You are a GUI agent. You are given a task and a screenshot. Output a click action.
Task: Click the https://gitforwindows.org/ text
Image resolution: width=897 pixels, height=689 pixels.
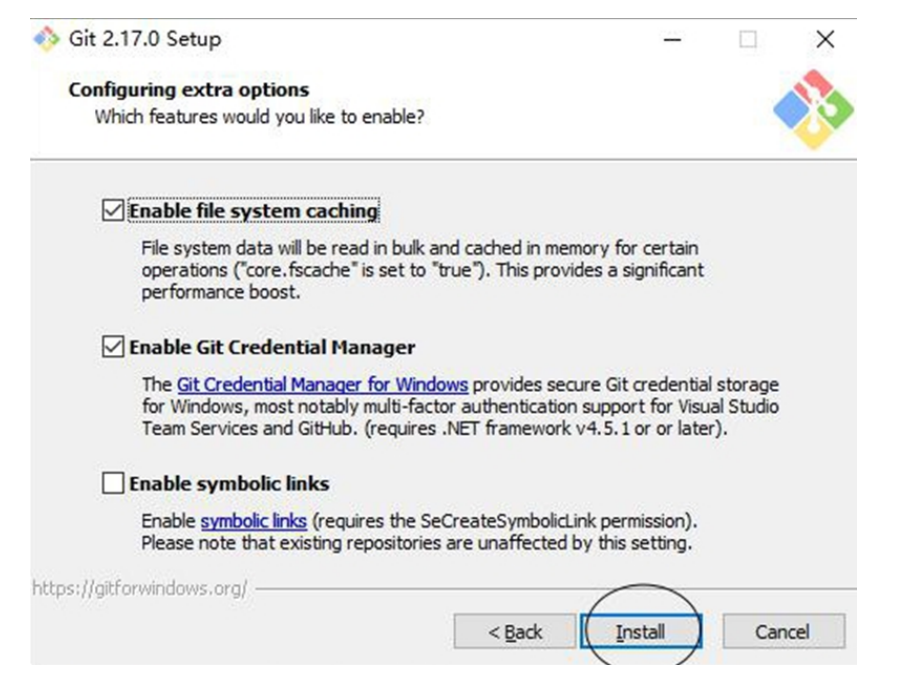(x=140, y=588)
